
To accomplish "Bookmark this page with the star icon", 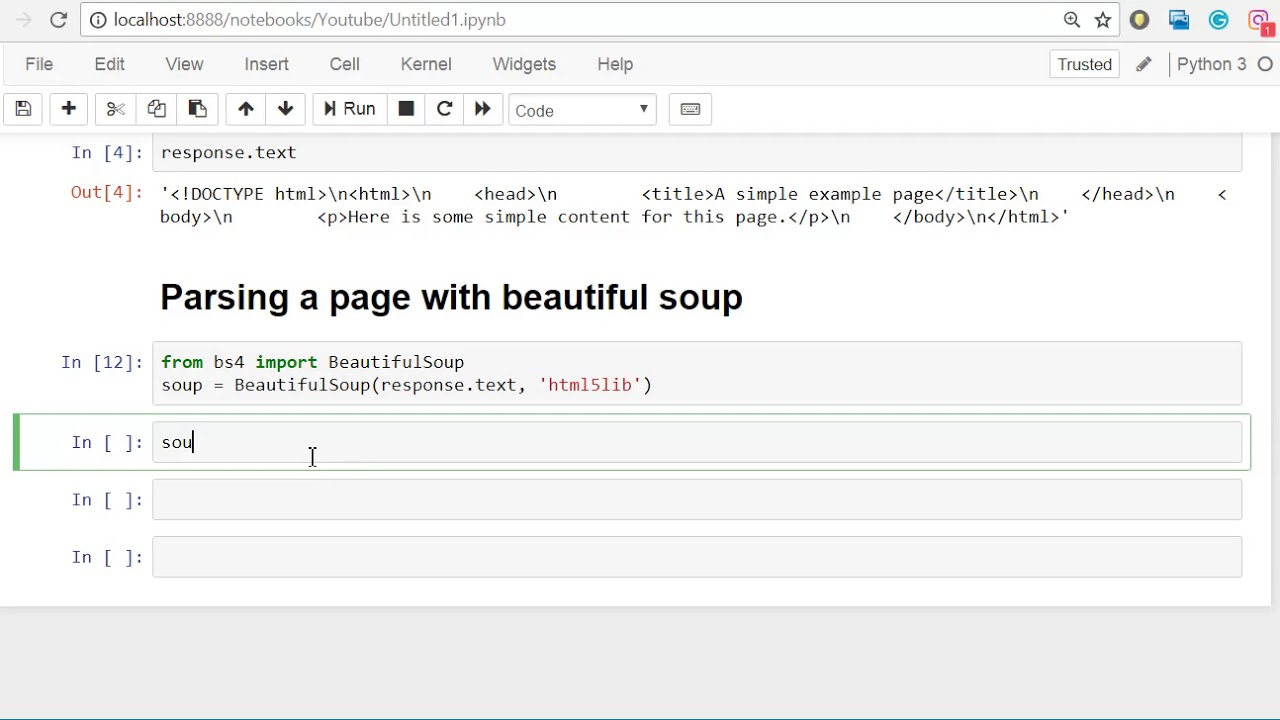I will click(x=1103, y=20).
